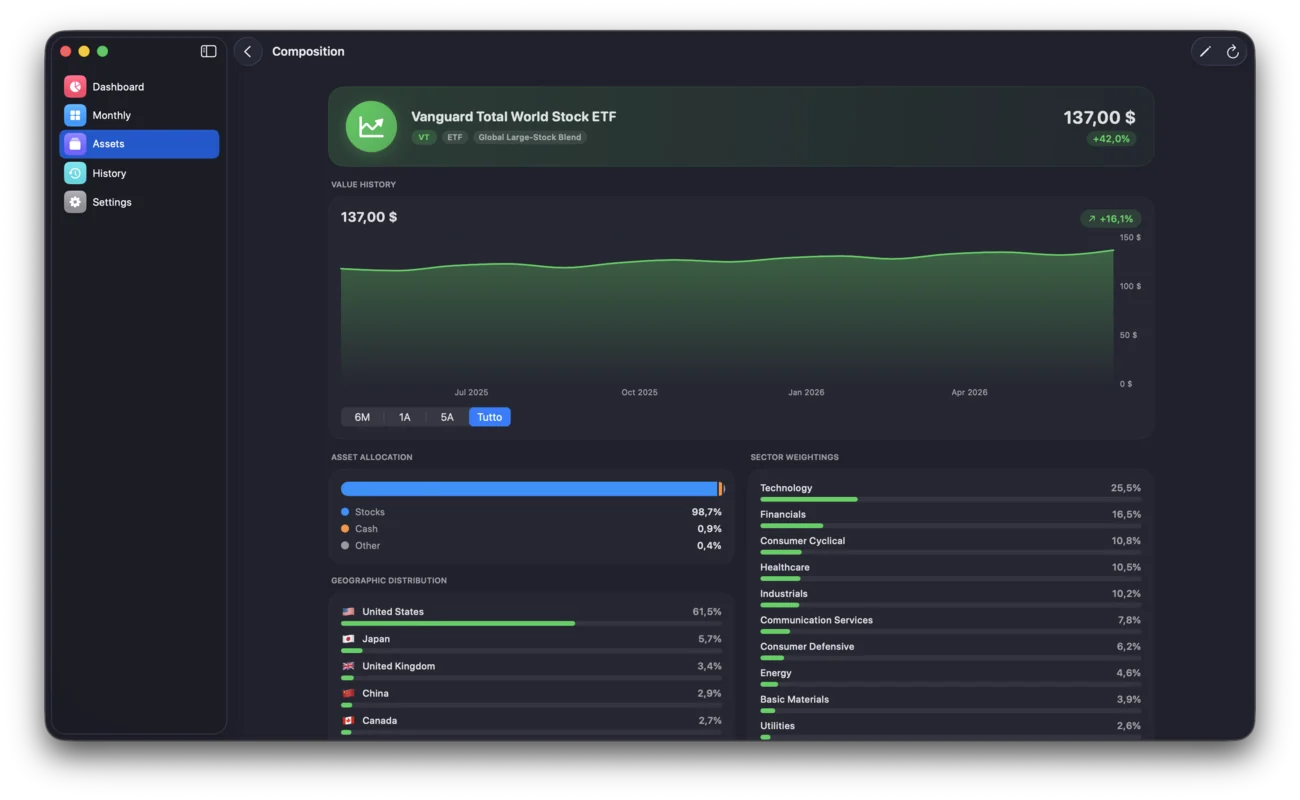This screenshot has height=800, width=1300.
Task: Click the orange Cash legend dot
Action: [345, 529]
